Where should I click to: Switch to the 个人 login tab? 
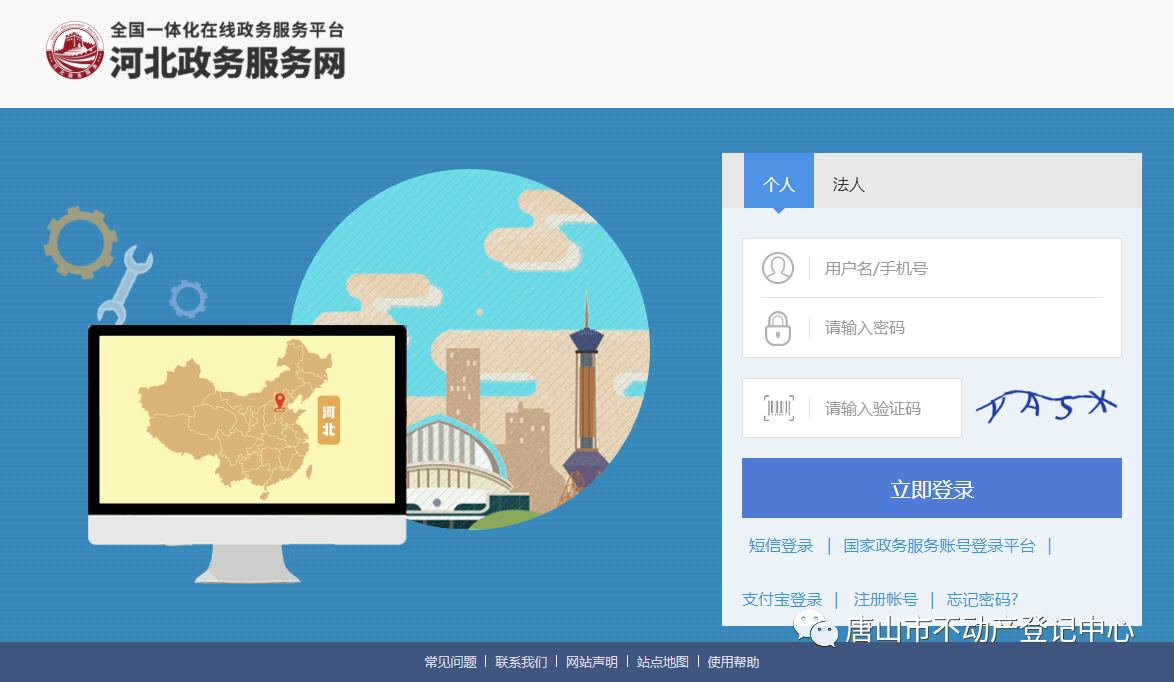click(x=778, y=184)
